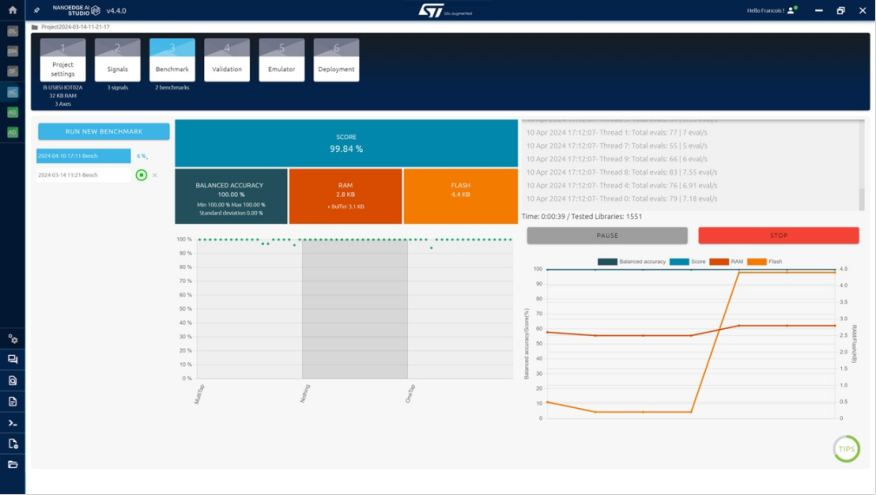This screenshot has height=495, width=876.
Task: Click the 2 benchmarks label under step 3
Action: click(172, 88)
